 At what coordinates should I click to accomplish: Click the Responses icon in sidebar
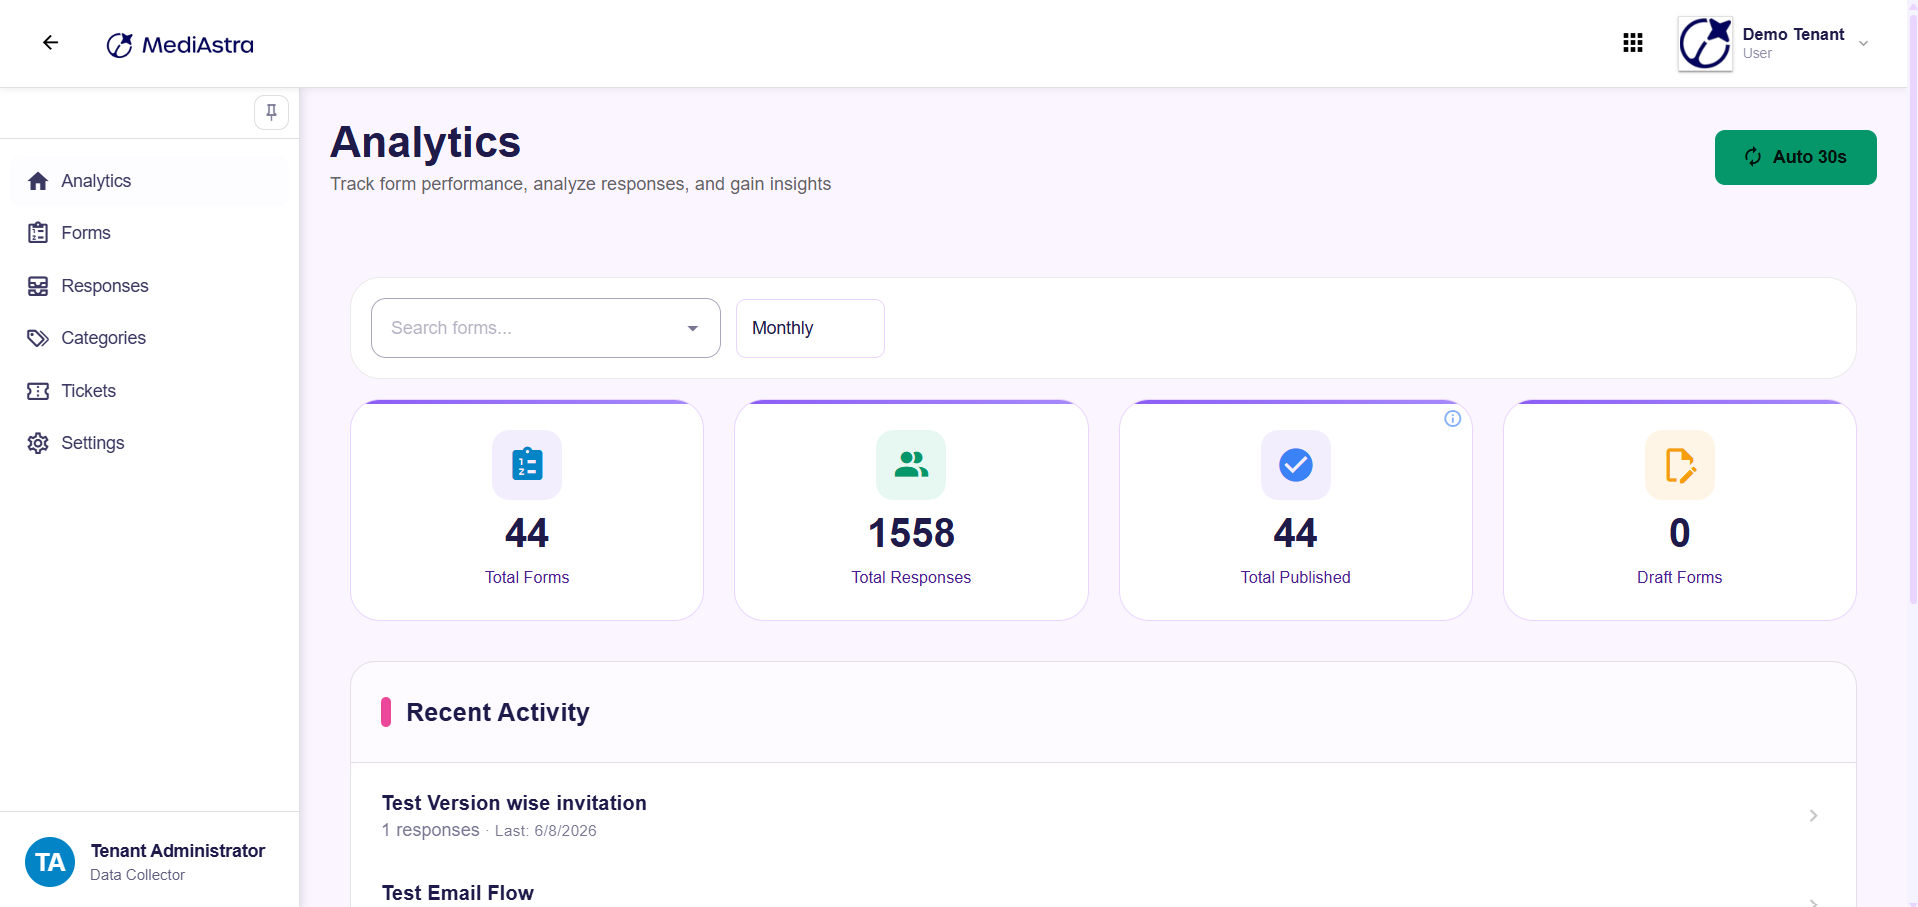[38, 286]
